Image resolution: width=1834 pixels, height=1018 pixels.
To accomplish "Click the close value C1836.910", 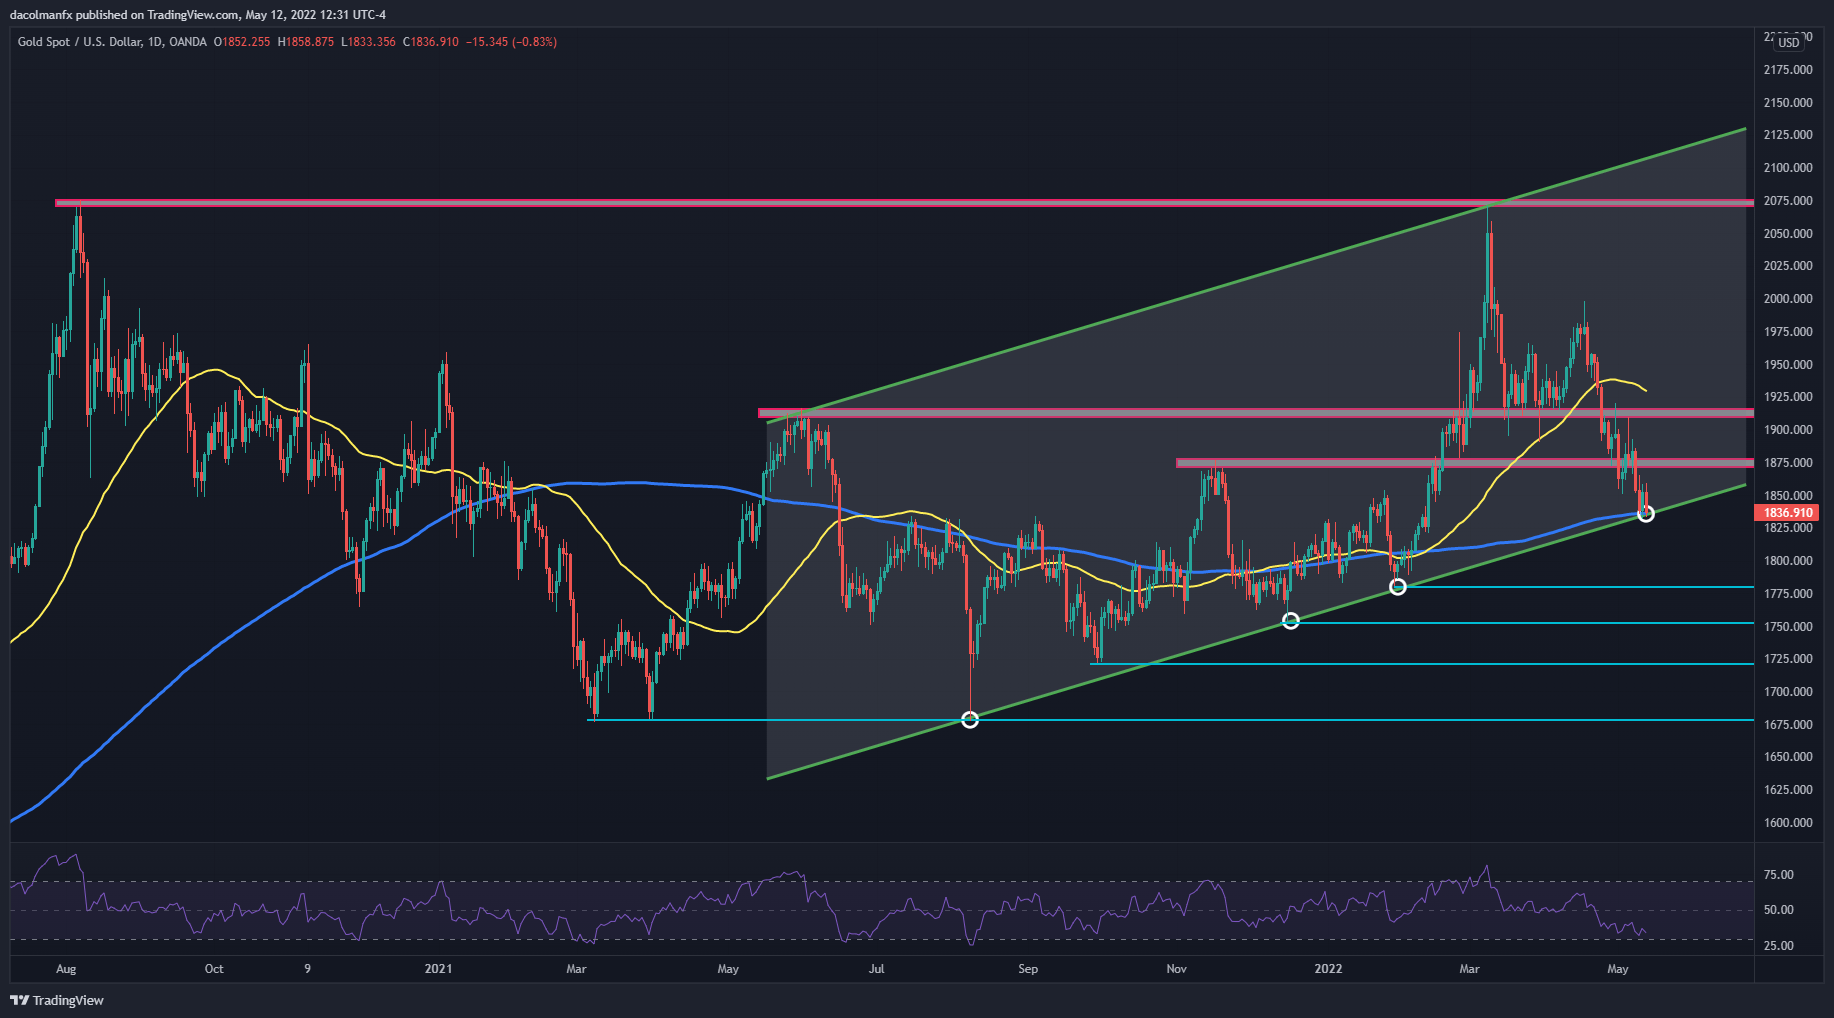I will (x=432, y=42).
